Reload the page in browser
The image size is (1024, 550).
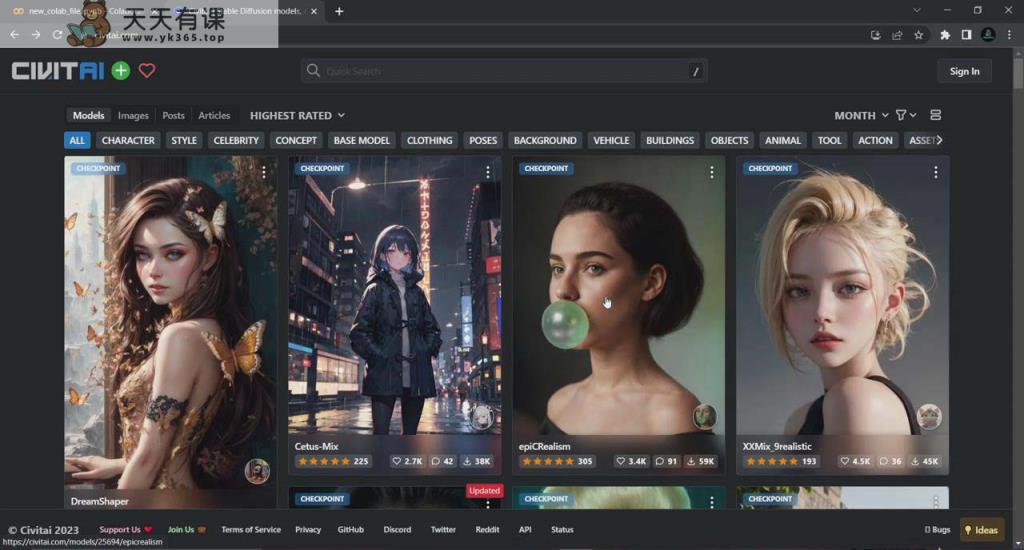coord(57,35)
